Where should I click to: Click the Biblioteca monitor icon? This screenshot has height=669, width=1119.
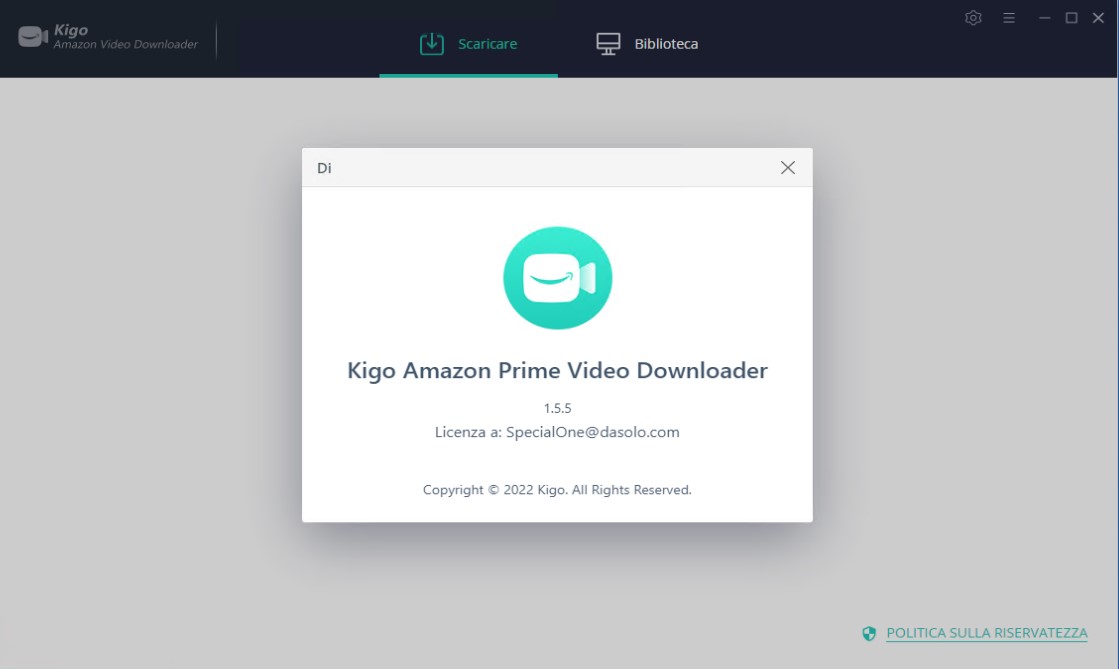point(608,44)
